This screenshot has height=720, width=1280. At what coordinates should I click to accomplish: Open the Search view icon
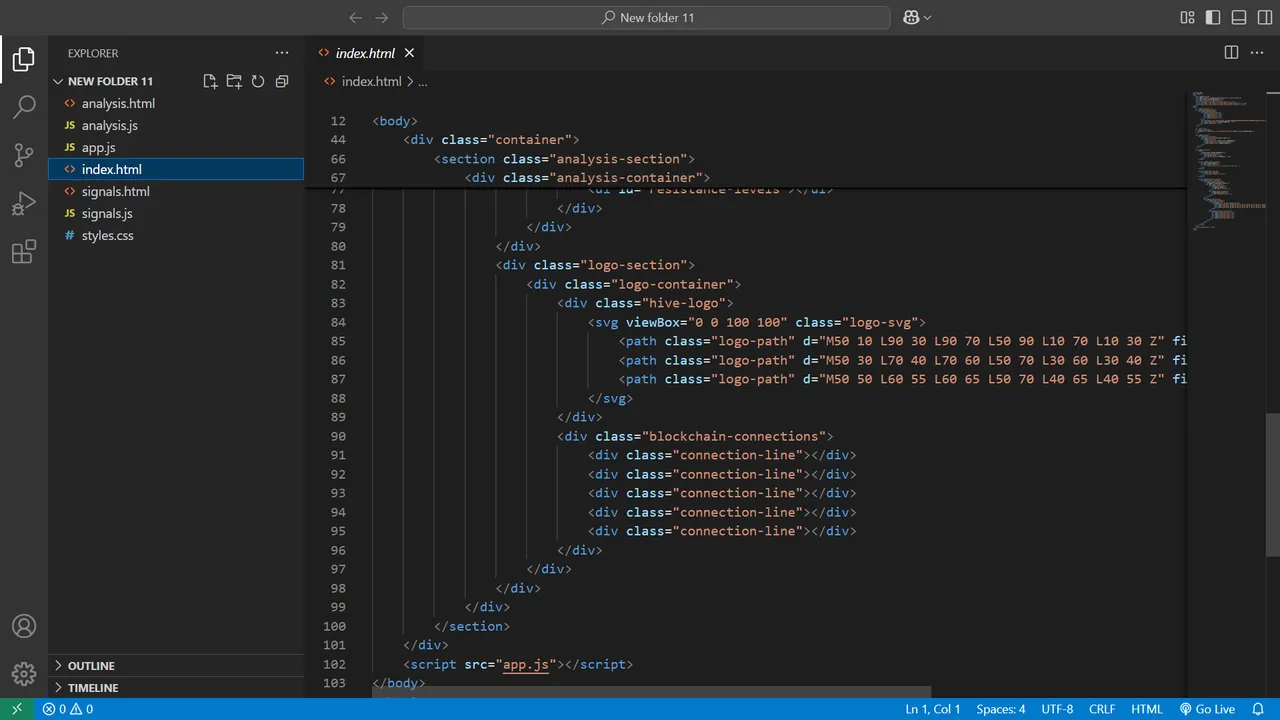pos(24,107)
